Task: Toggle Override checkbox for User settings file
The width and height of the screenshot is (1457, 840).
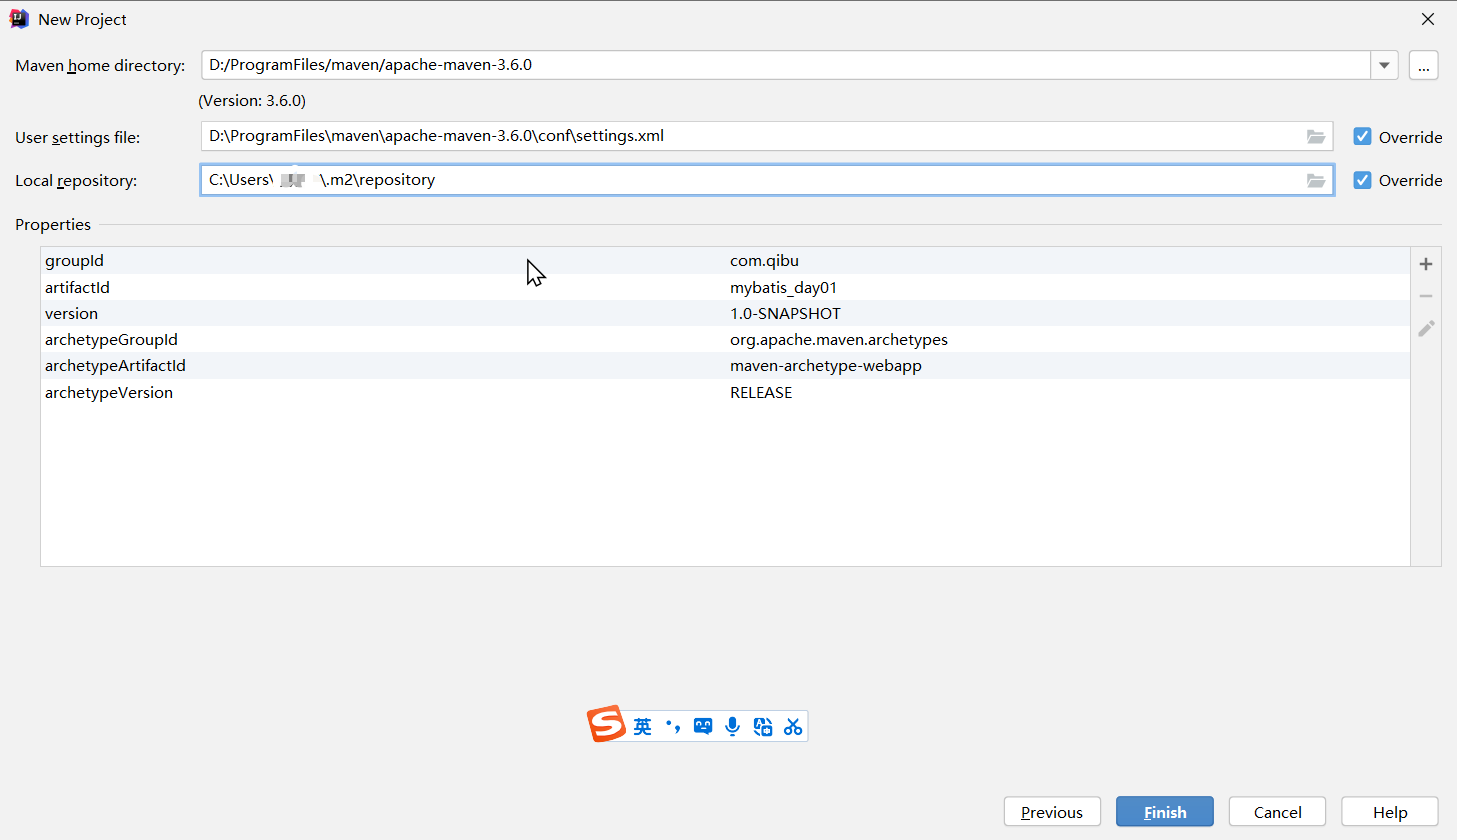Action: click(x=1362, y=137)
